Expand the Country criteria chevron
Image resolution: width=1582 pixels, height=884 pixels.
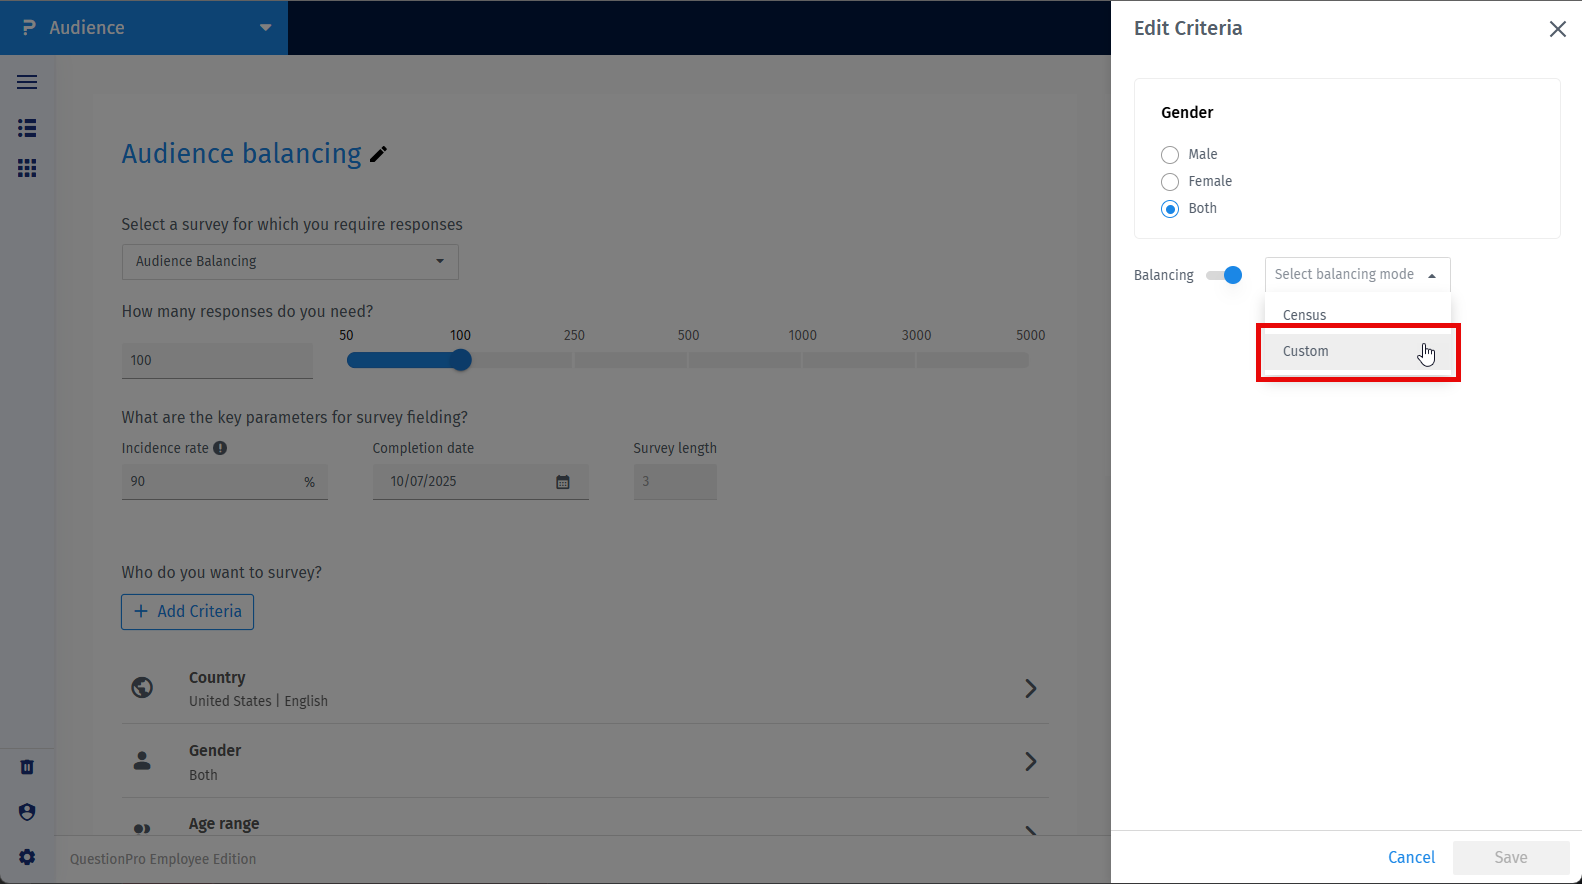[1031, 688]
